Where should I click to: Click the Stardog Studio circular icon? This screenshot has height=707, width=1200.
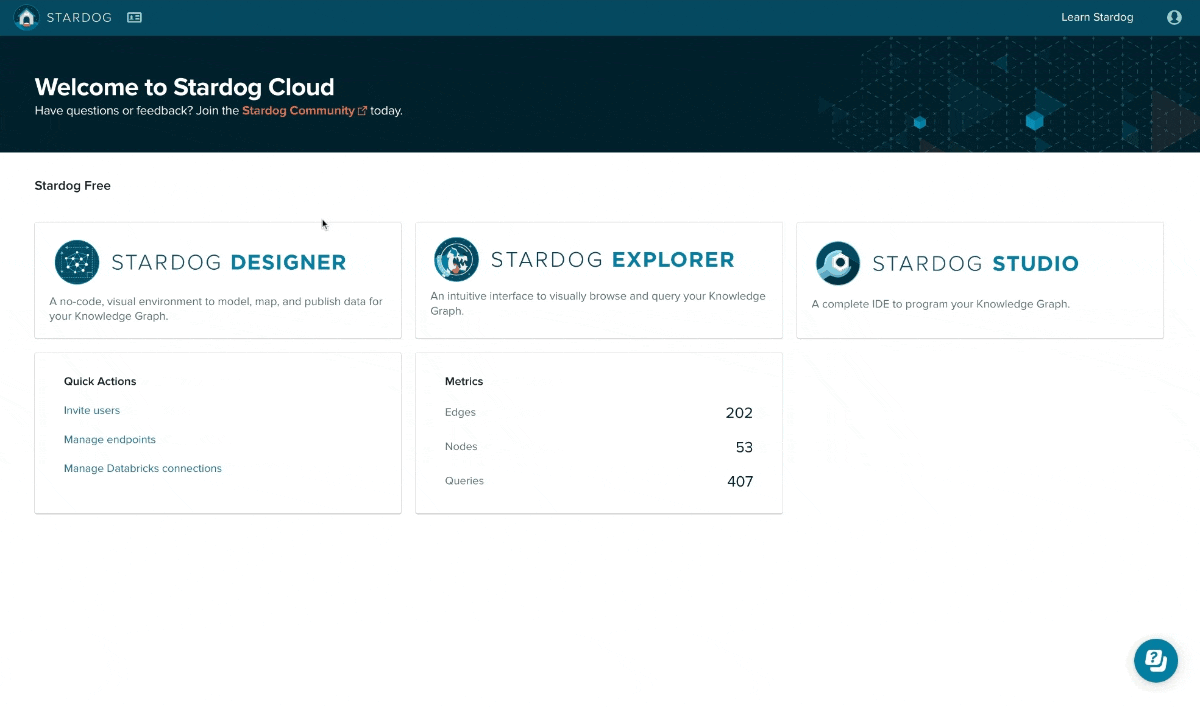coord(837,264)
